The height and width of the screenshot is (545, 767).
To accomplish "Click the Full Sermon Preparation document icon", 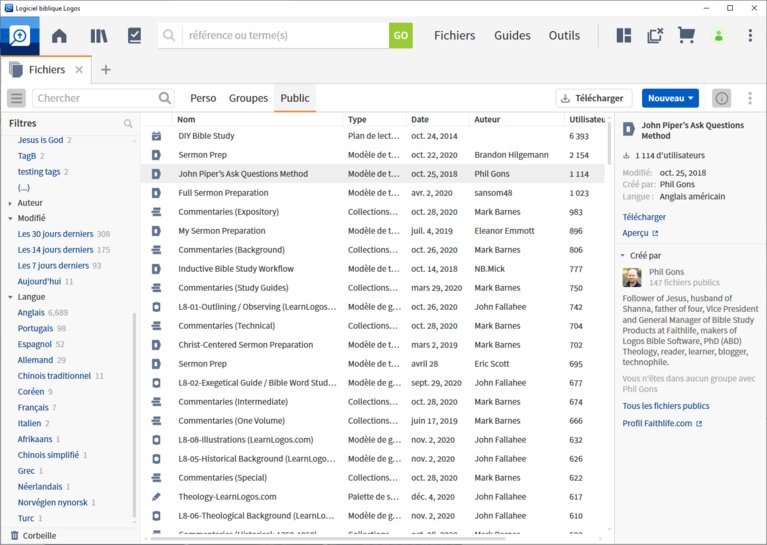I will click(156, 193).
